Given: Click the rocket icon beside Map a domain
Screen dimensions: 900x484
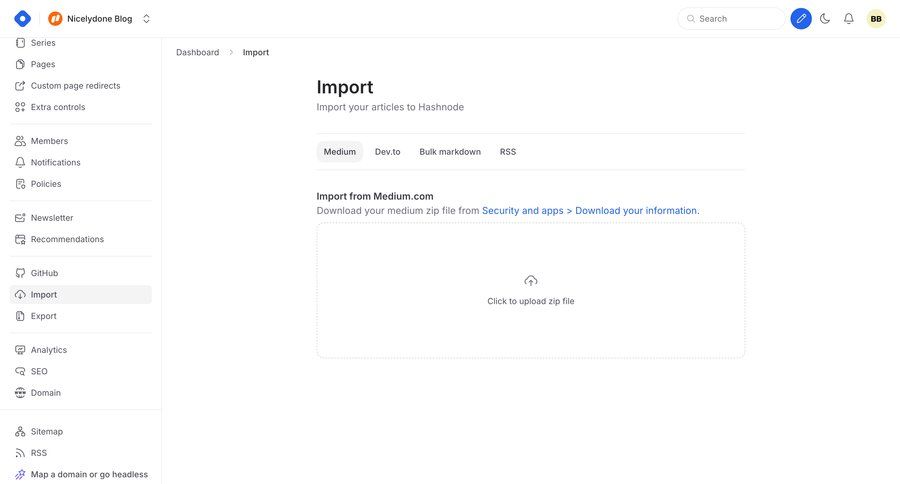Looking at the screenshot, I should [x=20, y=474].
